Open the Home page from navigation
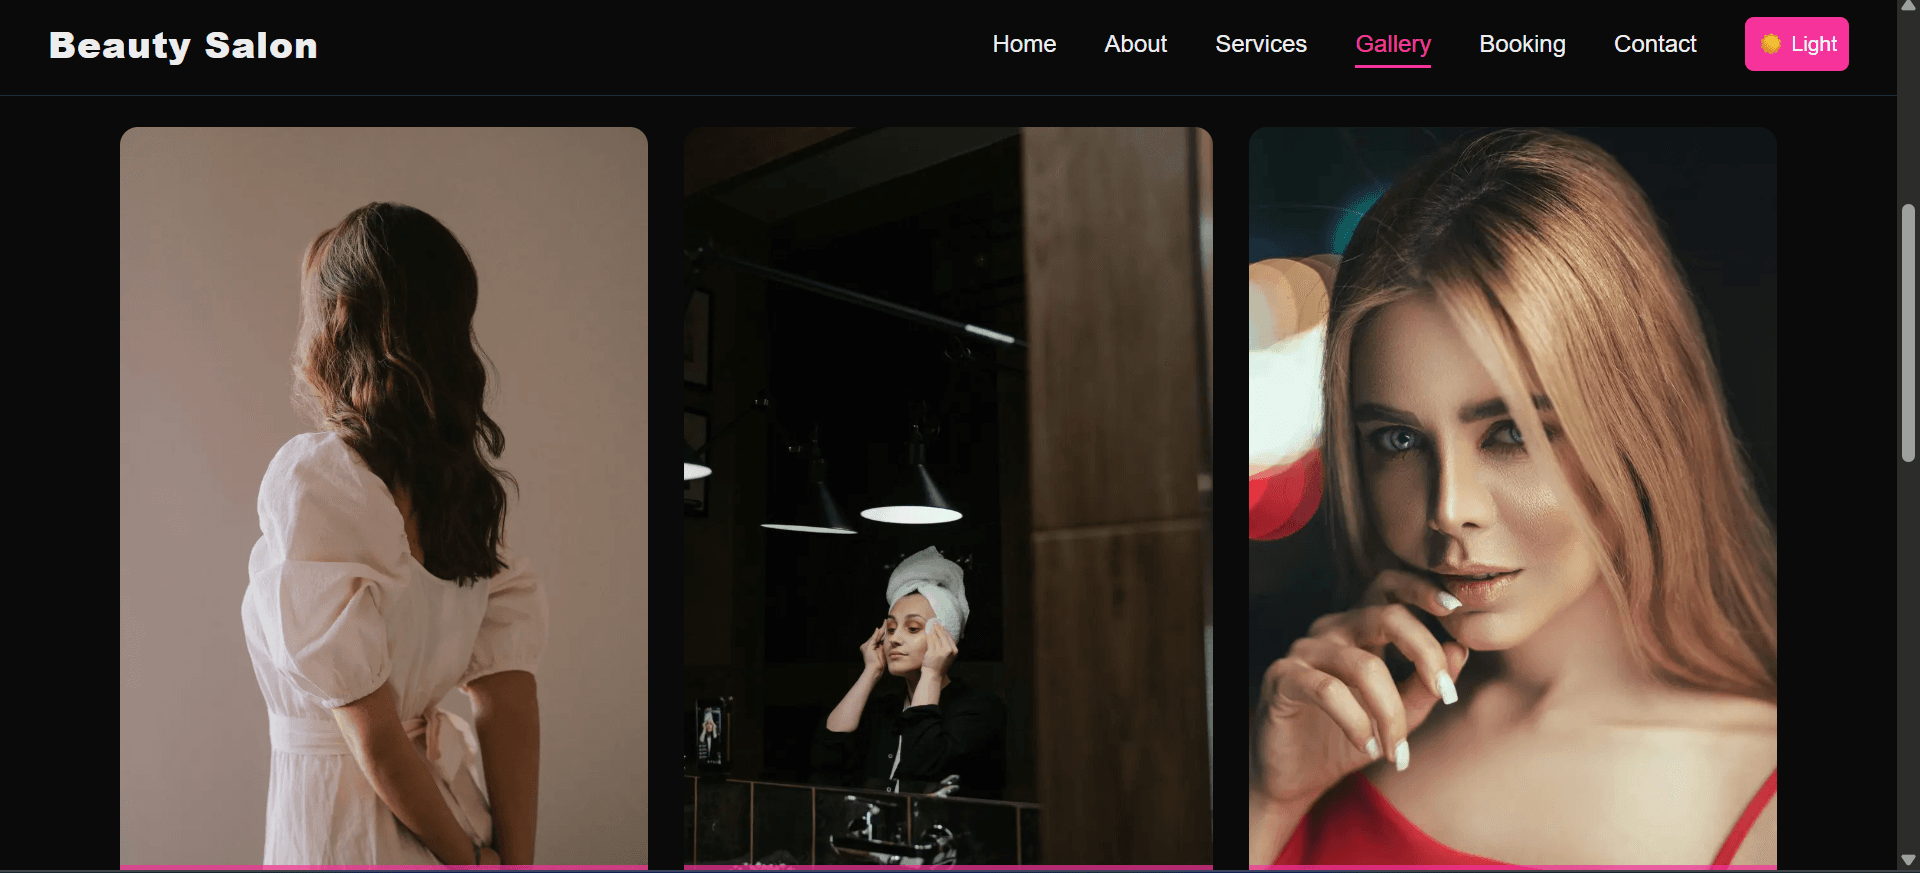Viewport: 1920px width, 873px height. click(x=1024, y=44)
